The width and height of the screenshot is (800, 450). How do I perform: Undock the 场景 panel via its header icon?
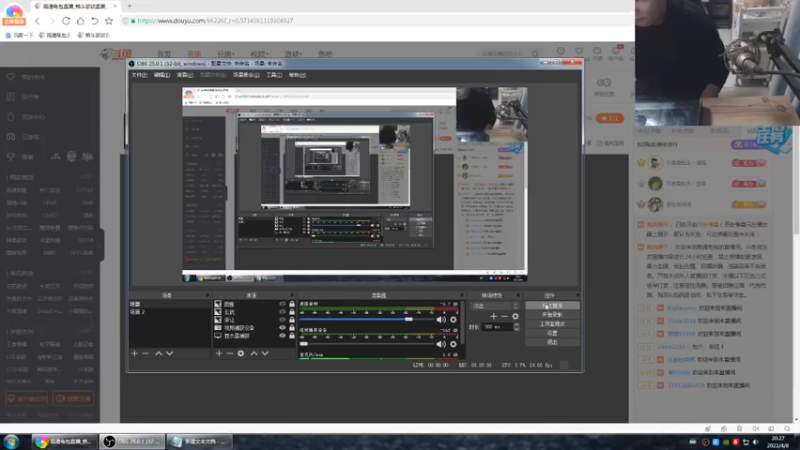207,295
